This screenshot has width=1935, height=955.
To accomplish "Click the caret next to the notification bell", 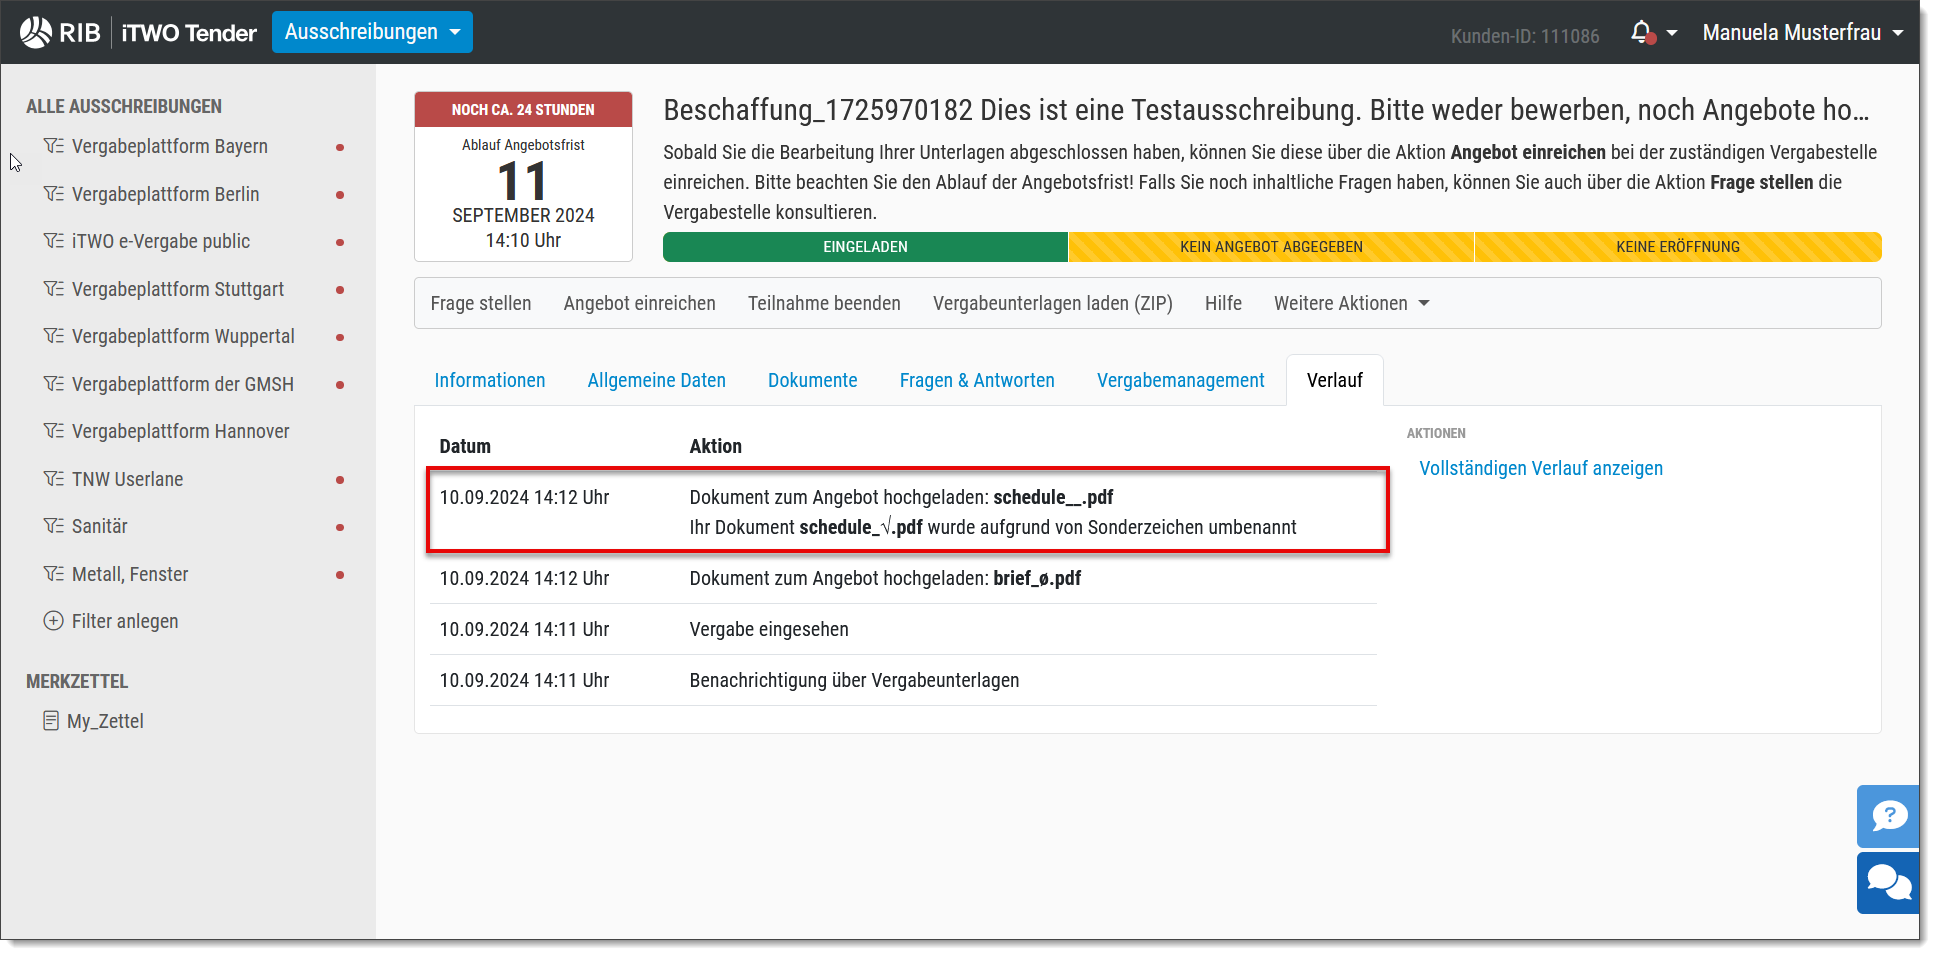I will tap(1672, 33).
